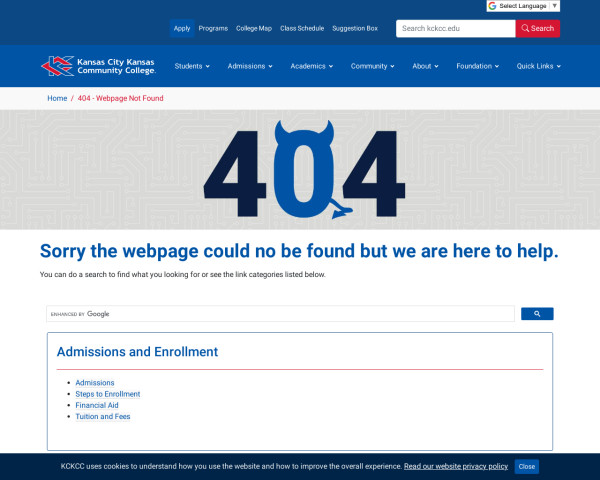Click the 404 - Webpage Not Found breadcrumb
Image resolution: width=600 pixels, height=480 pixels.
(121, 98)
